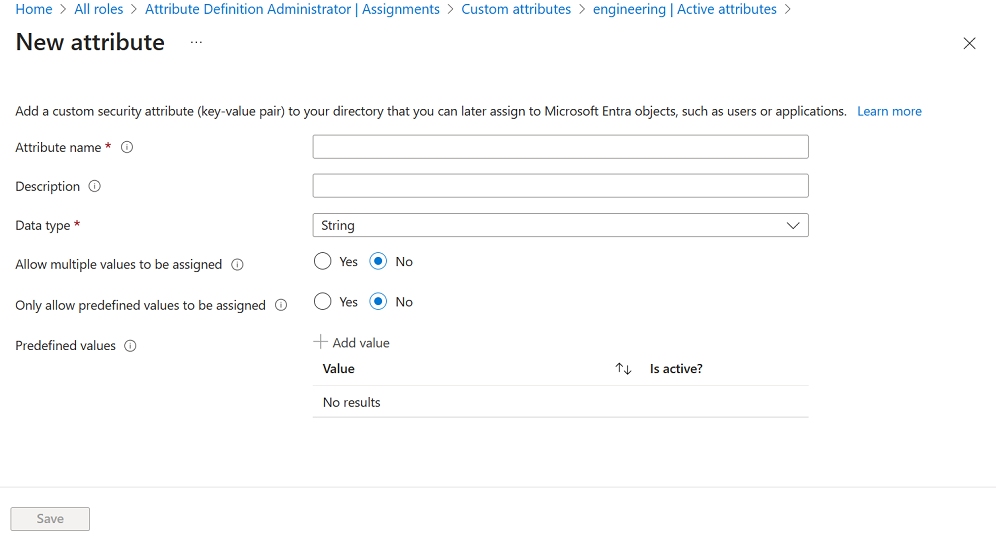Click the info icon next to Description
The height and width of the screenshot is (542, 996).
click(95, 186)
